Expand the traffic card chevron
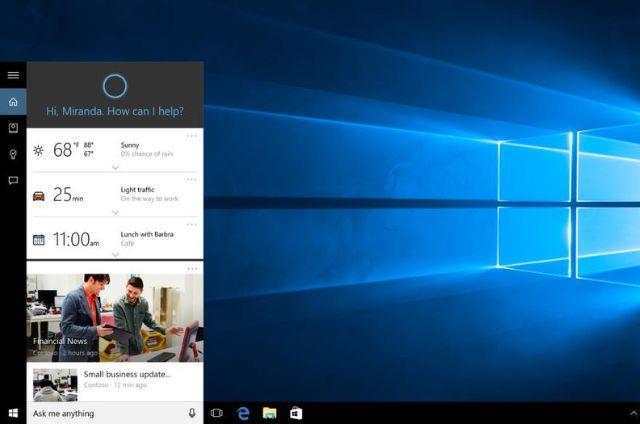The height and width of the screenshot is (424, 640). click(x=116, y=212)
